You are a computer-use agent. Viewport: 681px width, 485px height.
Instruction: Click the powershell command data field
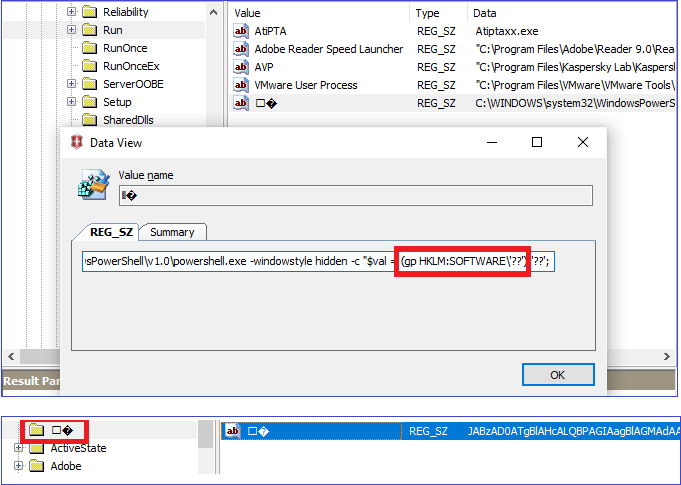click(x=318, y=261)
